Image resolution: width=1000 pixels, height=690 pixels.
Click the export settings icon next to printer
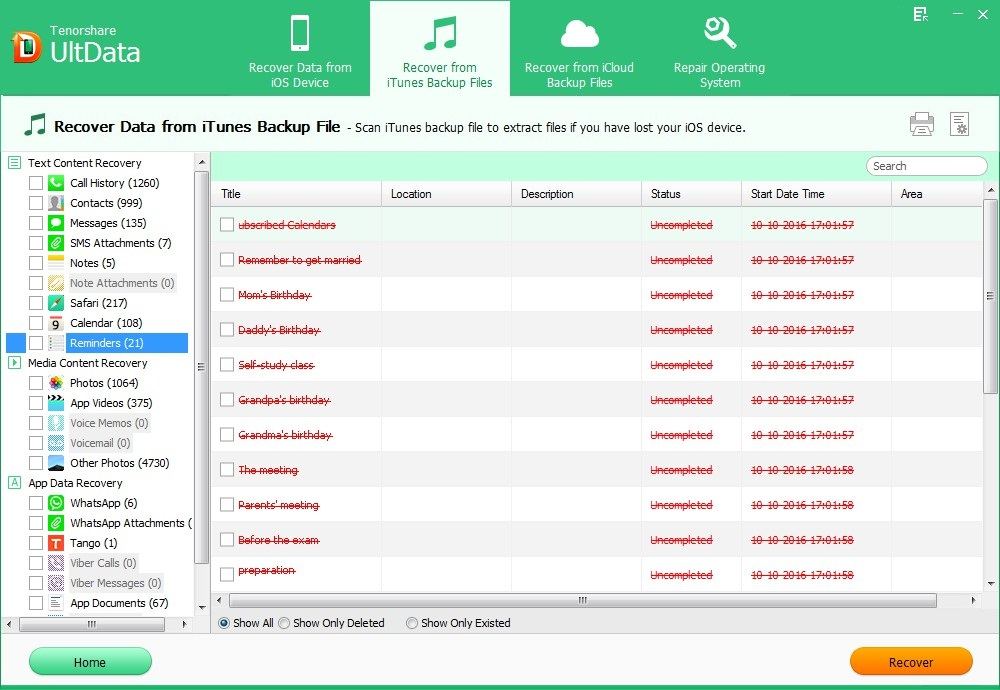click(959, 123)
